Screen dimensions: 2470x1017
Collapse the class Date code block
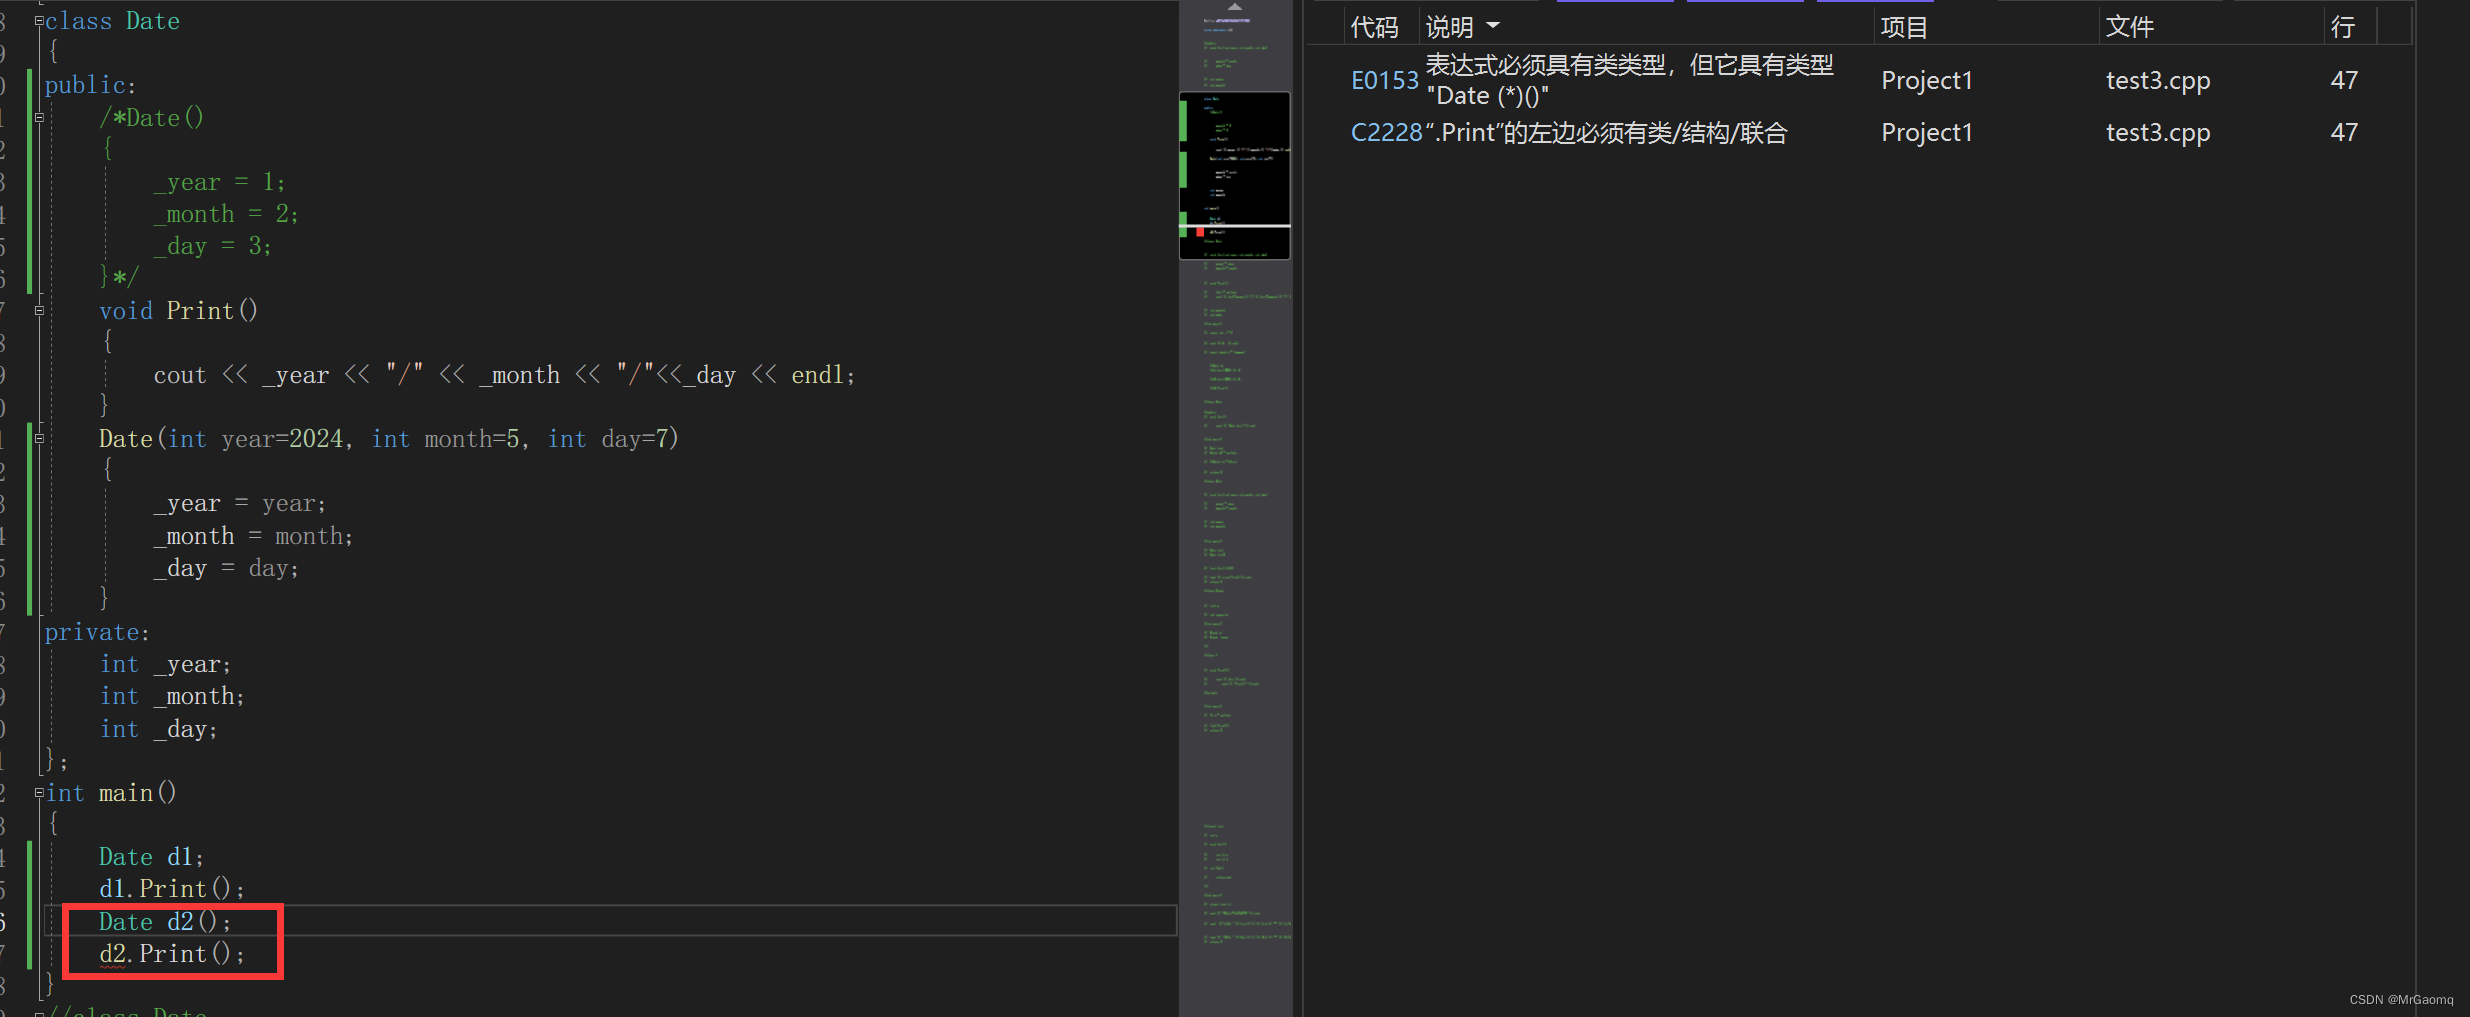tap(39, 21)
